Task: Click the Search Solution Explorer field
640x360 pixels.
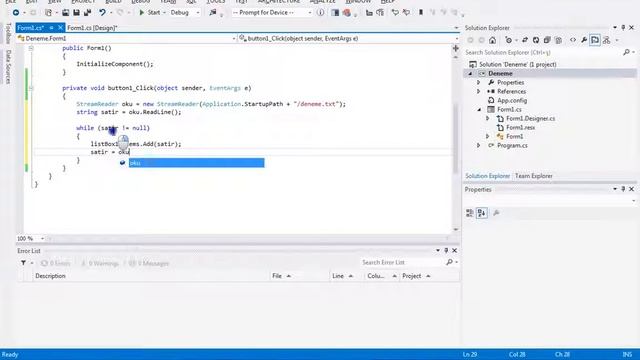Action: pyautogui.click(x=544, y=52)
